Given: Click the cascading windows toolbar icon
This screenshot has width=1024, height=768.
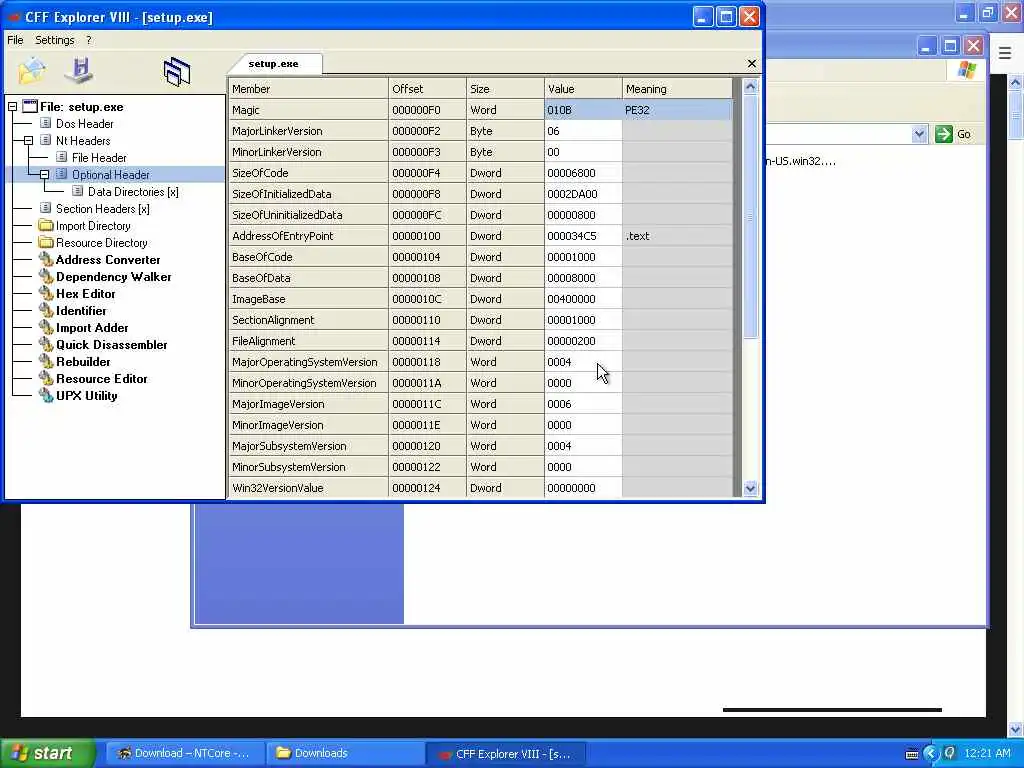Looking at the screenshot, I should click(177, 71).
